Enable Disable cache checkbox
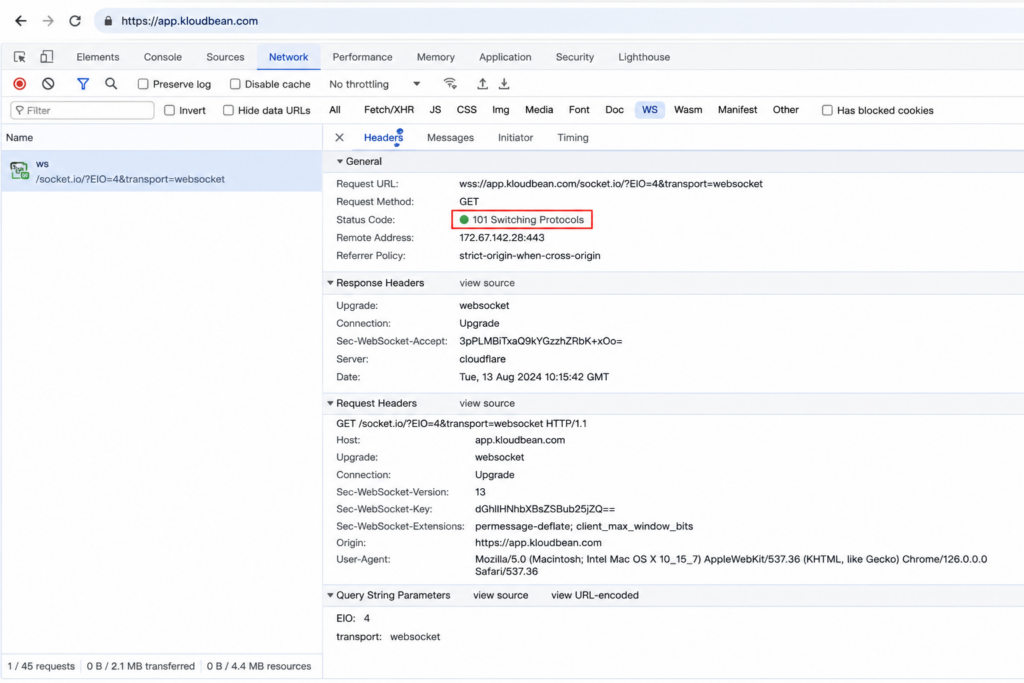 tap(235, 84)
